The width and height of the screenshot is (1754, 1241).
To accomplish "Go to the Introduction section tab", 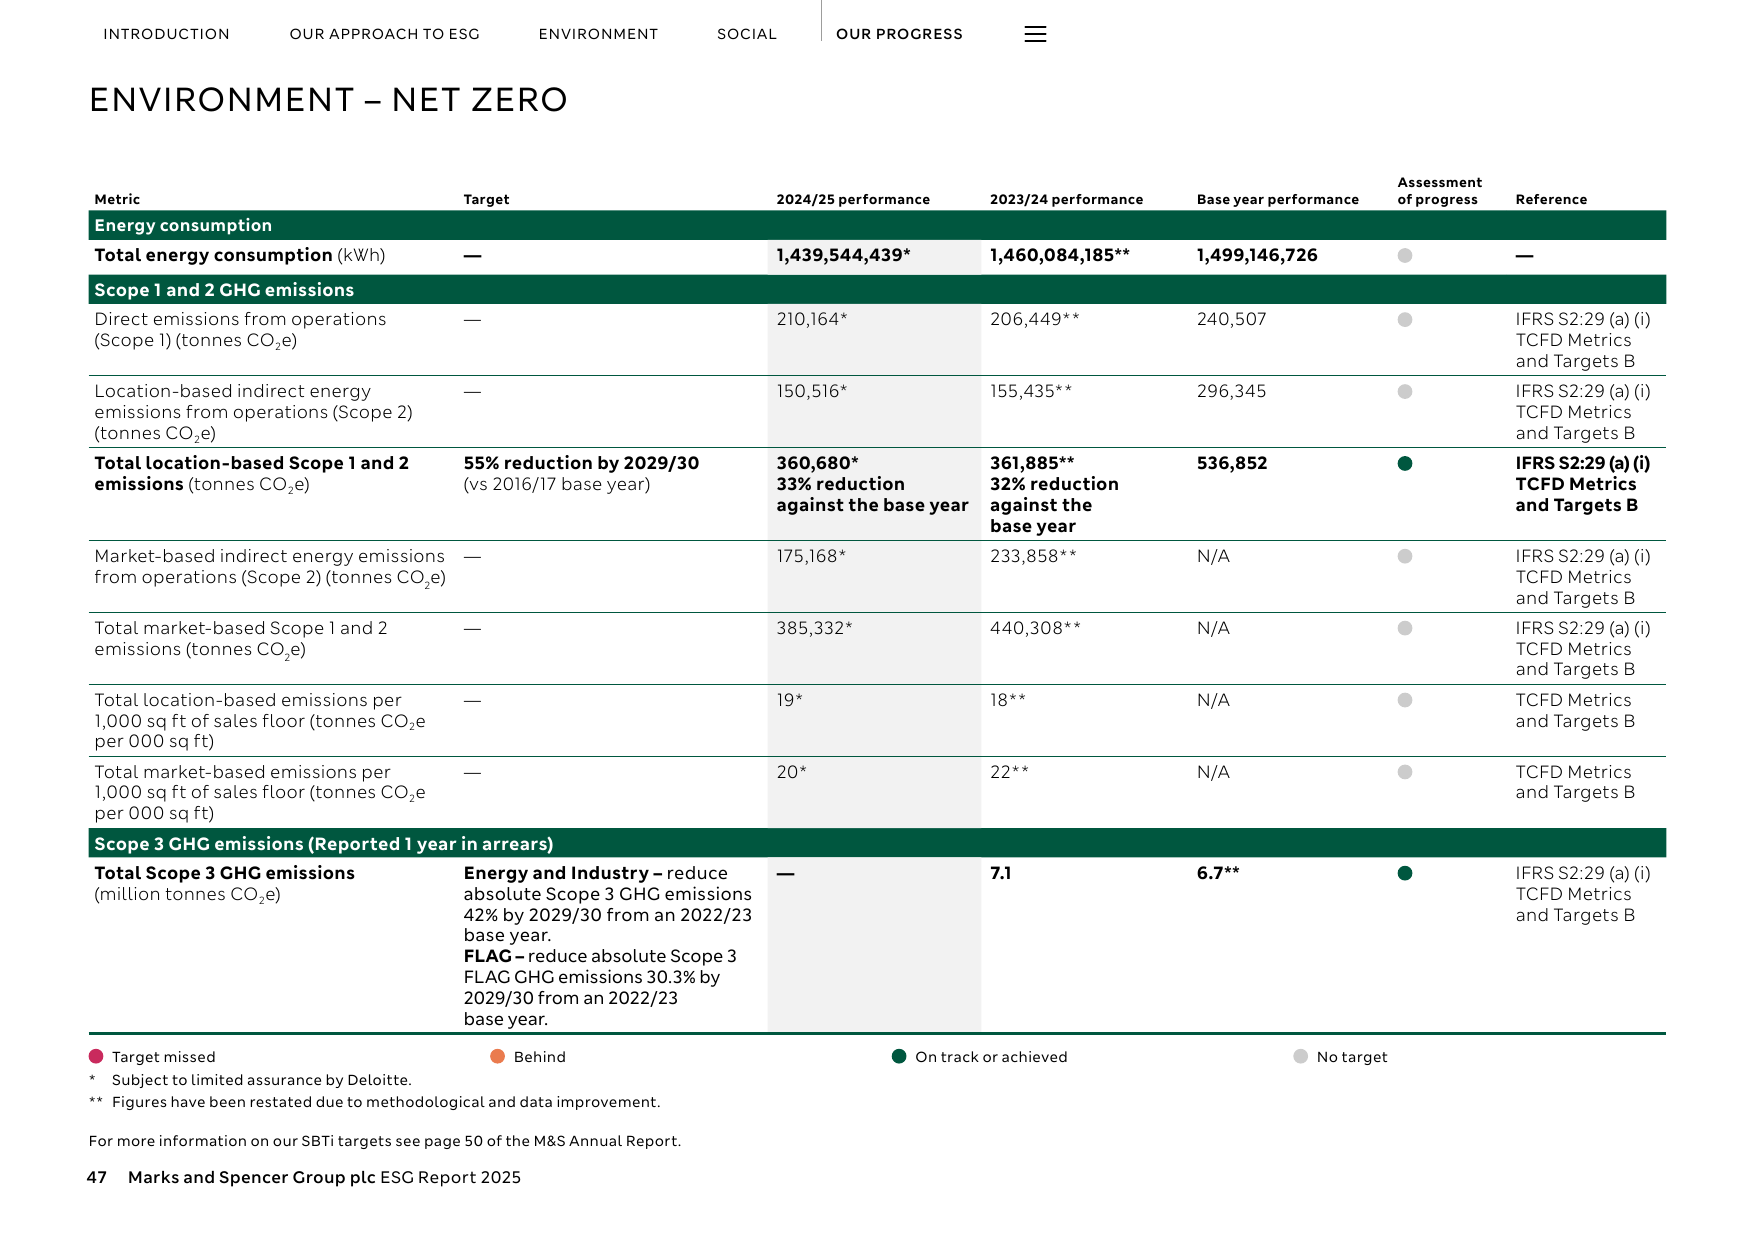I will [x=166, y=34].
